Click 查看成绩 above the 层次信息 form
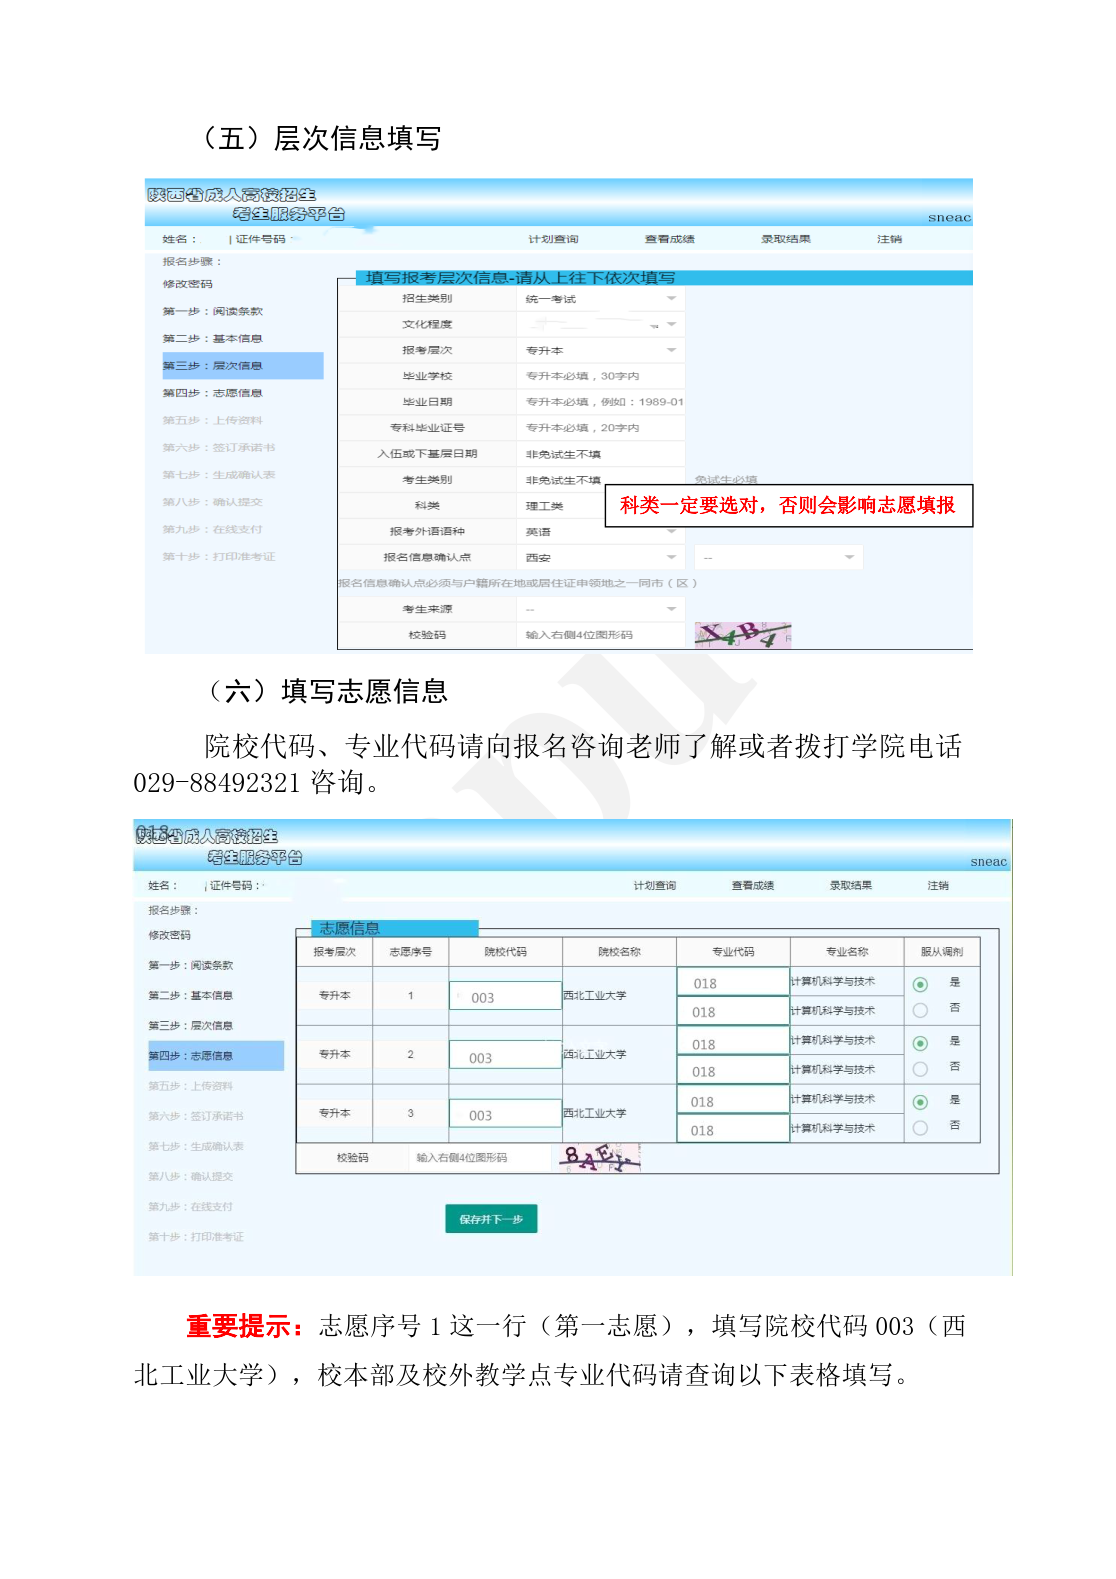Image resolution: width=1116 pixels, height=1579 pixels. pos(669,239)
